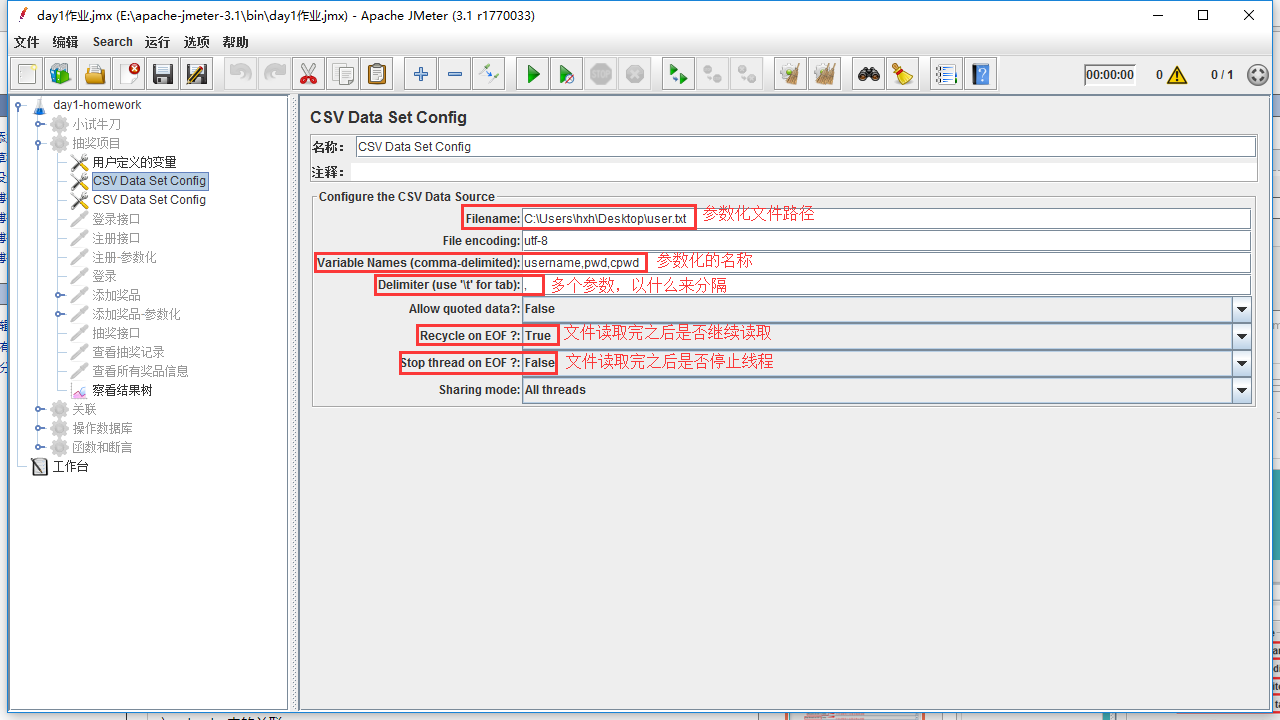Close the test plan via toolbar Close icon
The width and height of the screenshot is (1280, 720).
[129, 74]
